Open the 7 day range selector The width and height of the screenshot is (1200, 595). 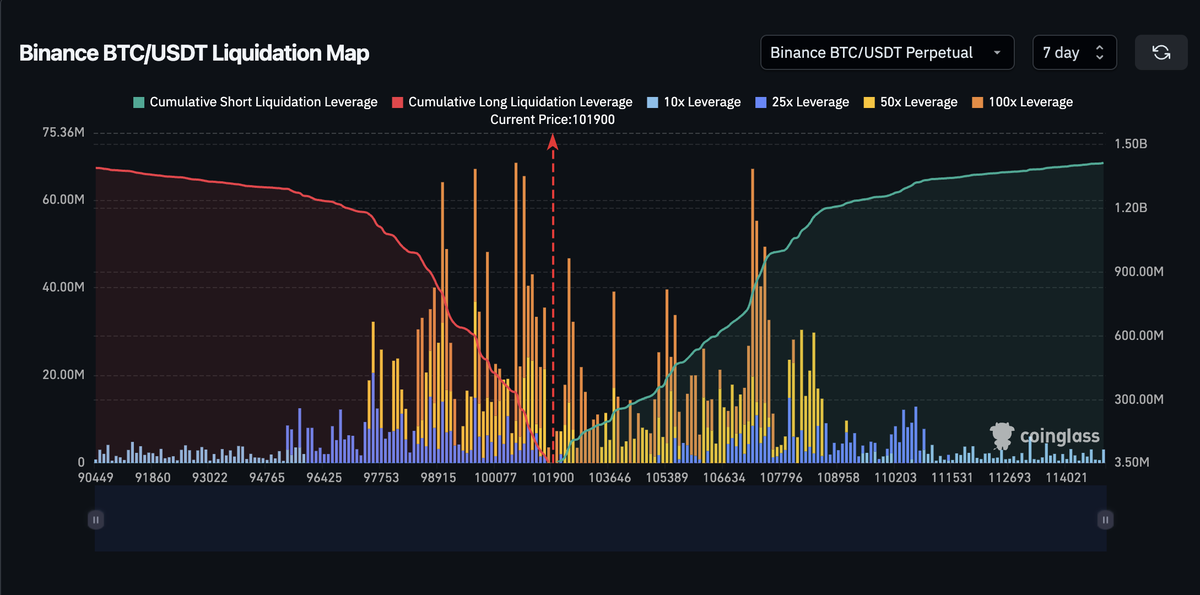coord(1074,52)
